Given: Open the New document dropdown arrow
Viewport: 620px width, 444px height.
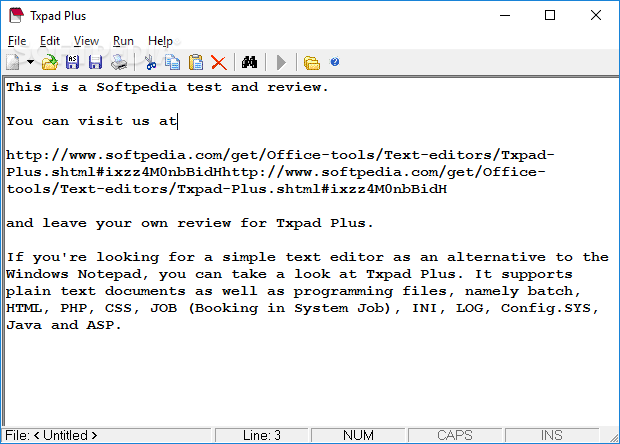Looking at the screenshot, I should pyautogui.click(x=30, y=62).
